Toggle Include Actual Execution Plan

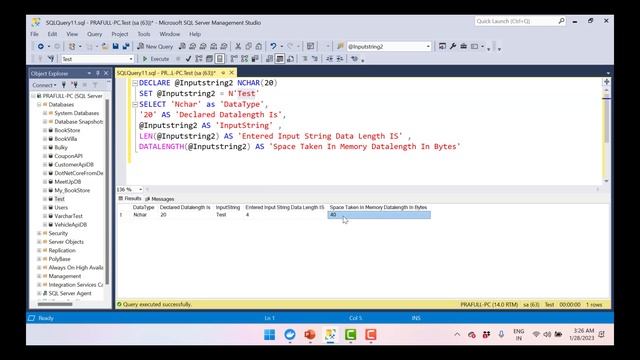234,59
